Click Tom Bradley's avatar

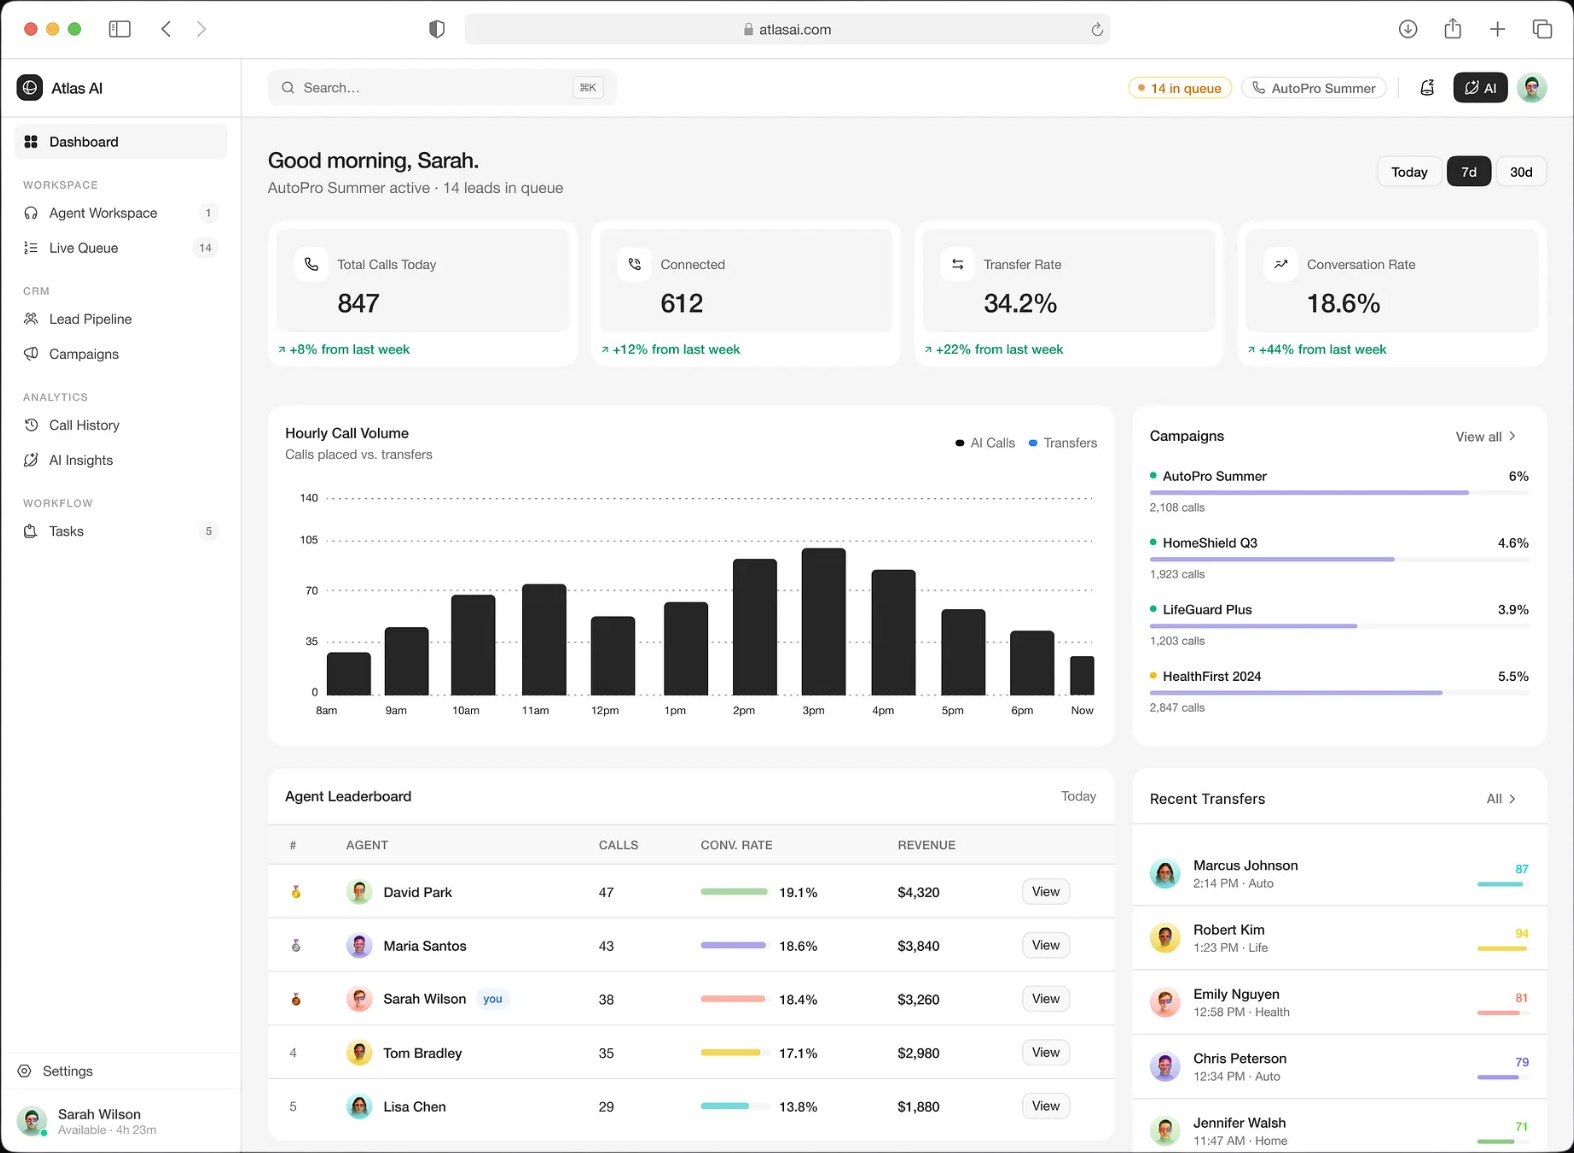point(359,1053)
